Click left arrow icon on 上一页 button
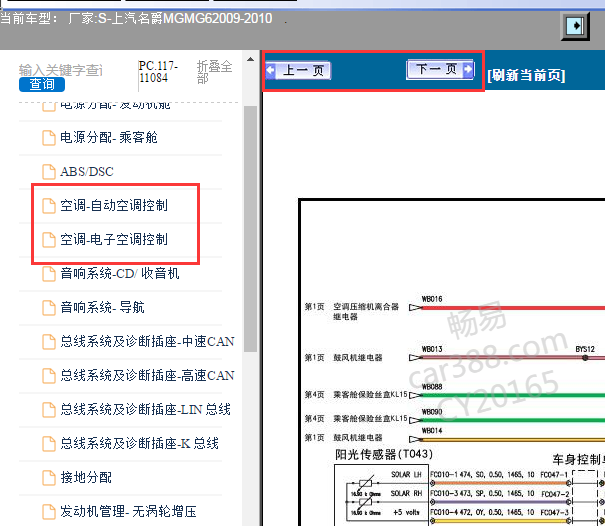 pos(270,70)
